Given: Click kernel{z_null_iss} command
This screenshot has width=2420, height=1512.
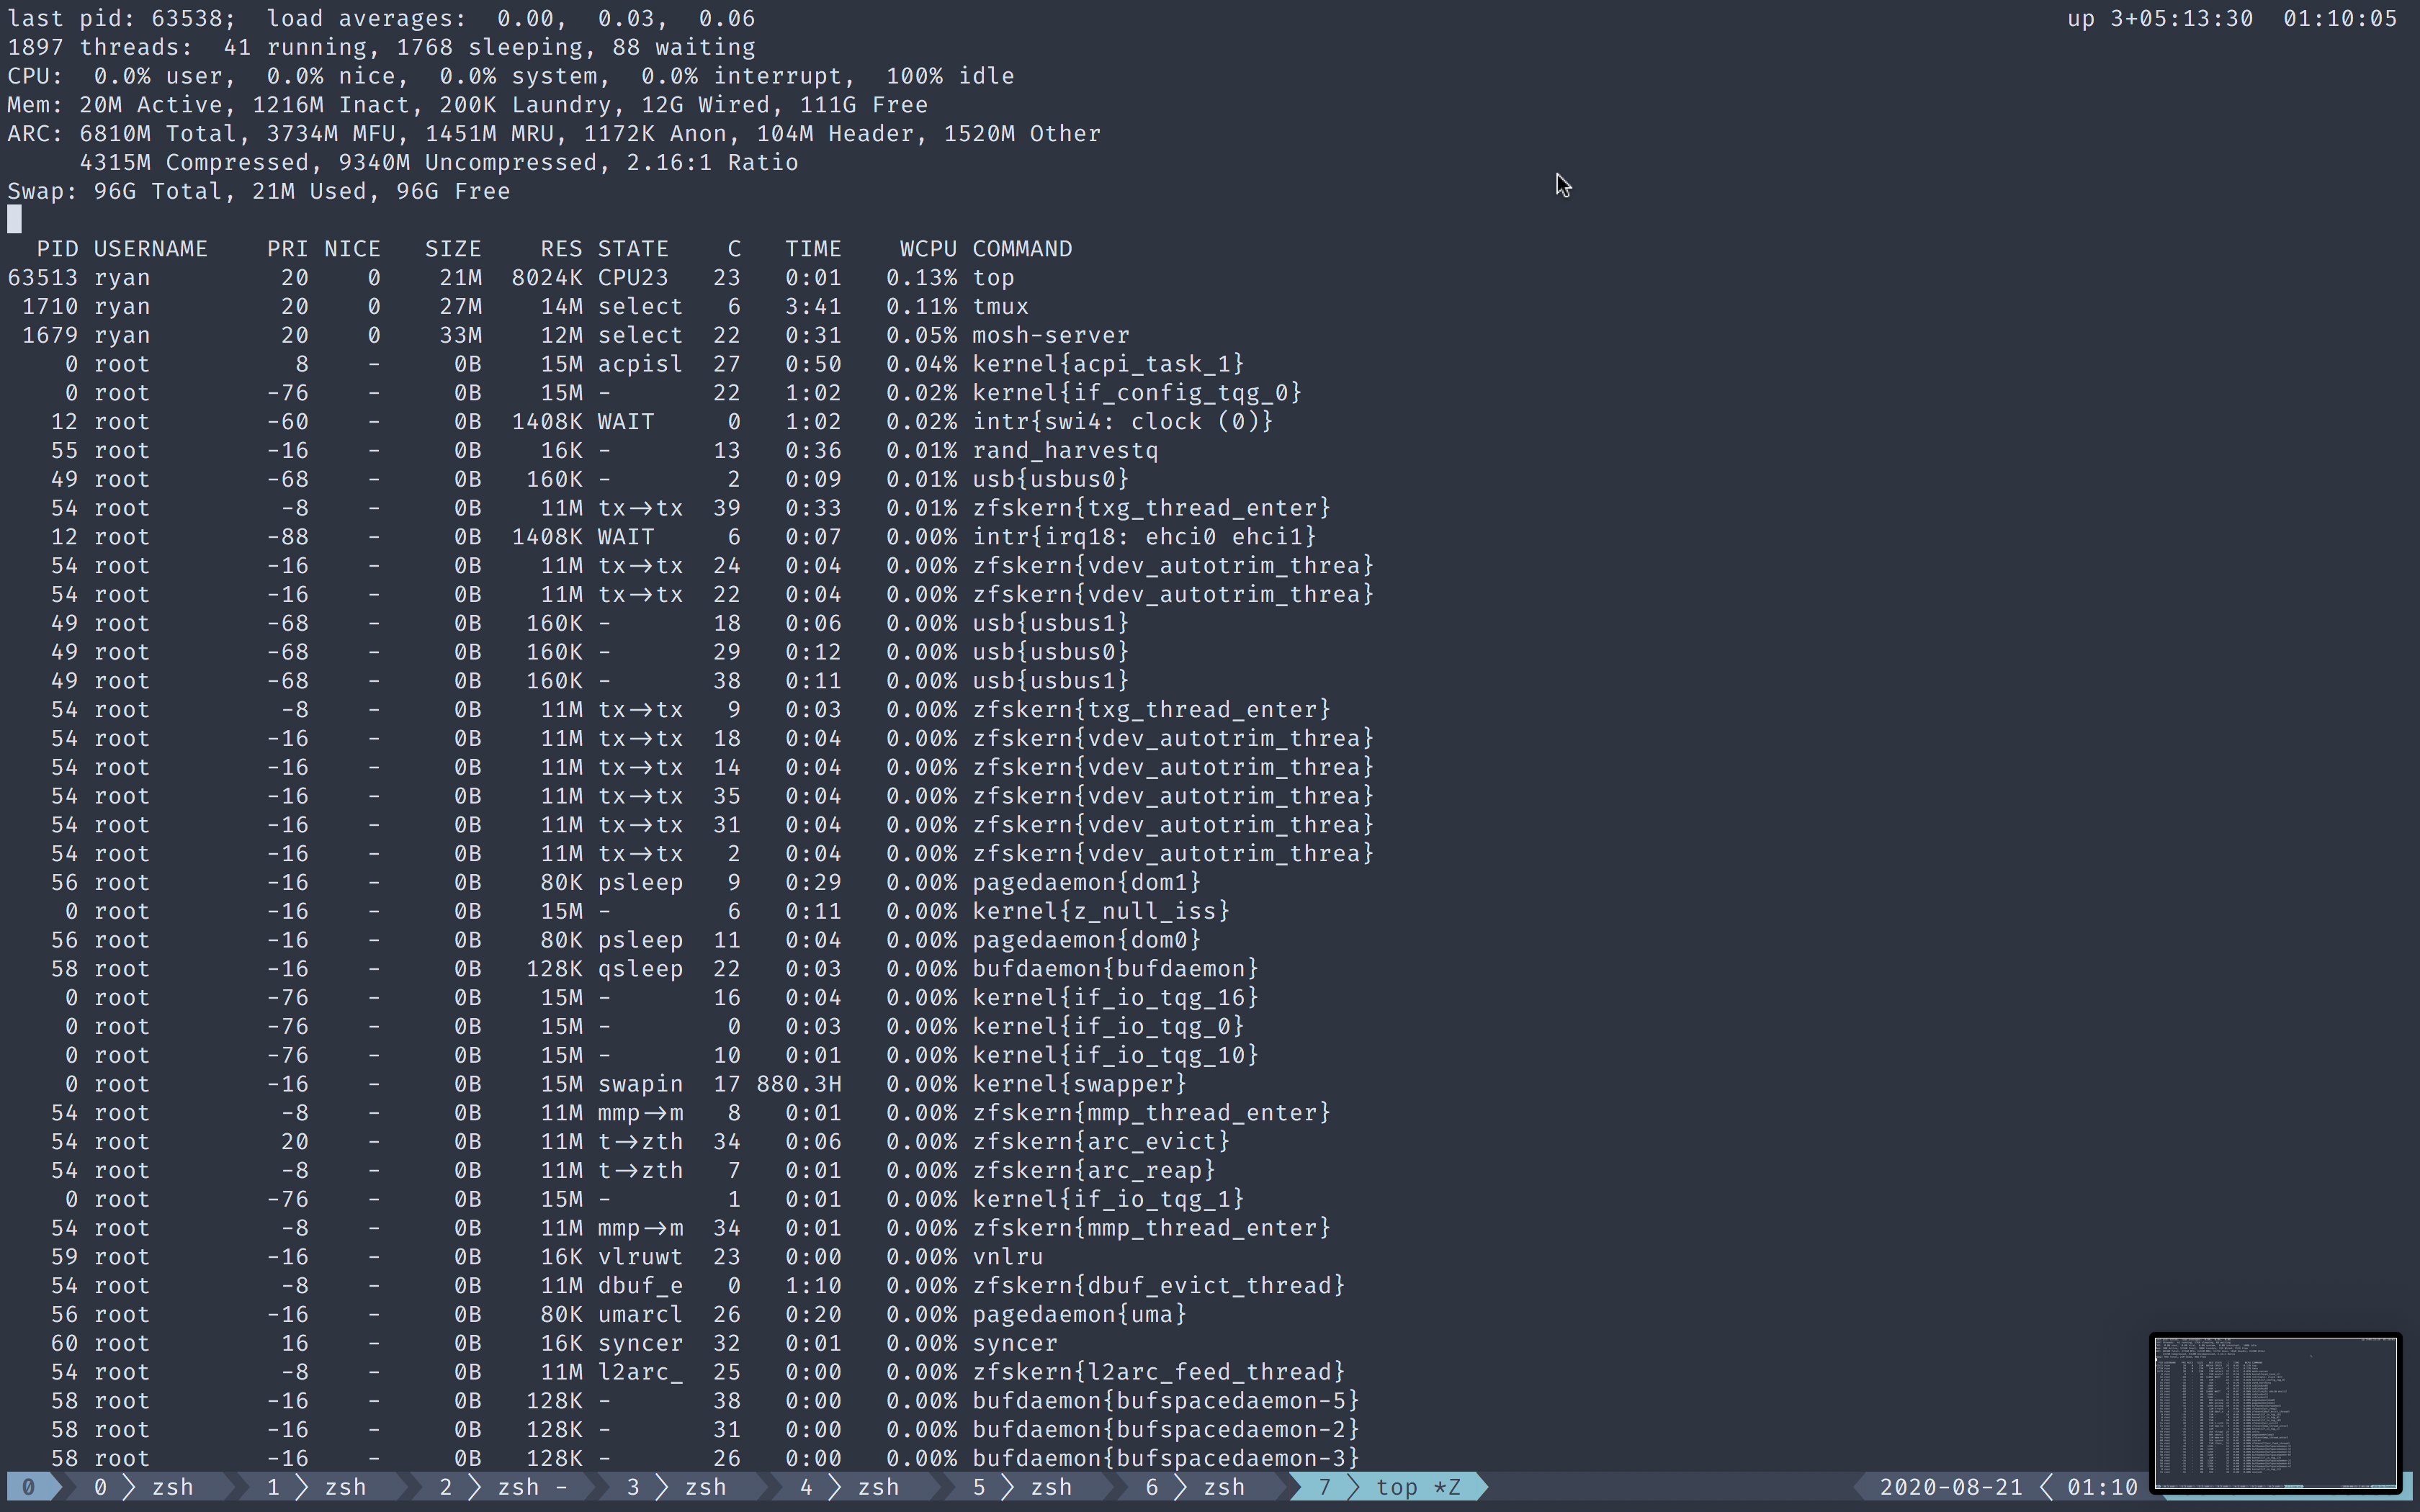Looking at the screenshot, I should (1101, 912).
